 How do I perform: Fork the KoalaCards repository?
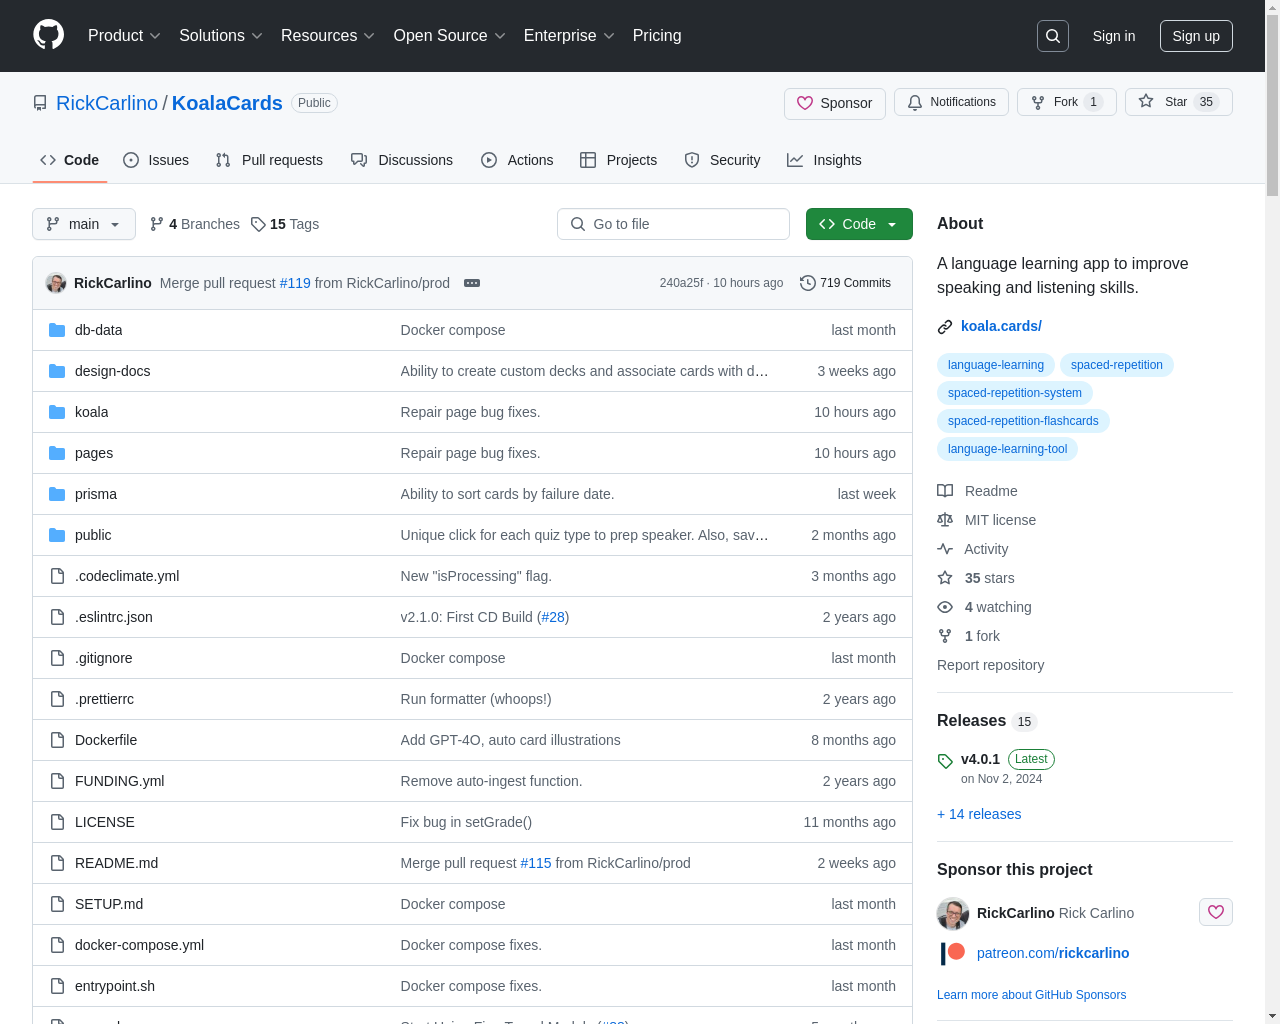1067,102
